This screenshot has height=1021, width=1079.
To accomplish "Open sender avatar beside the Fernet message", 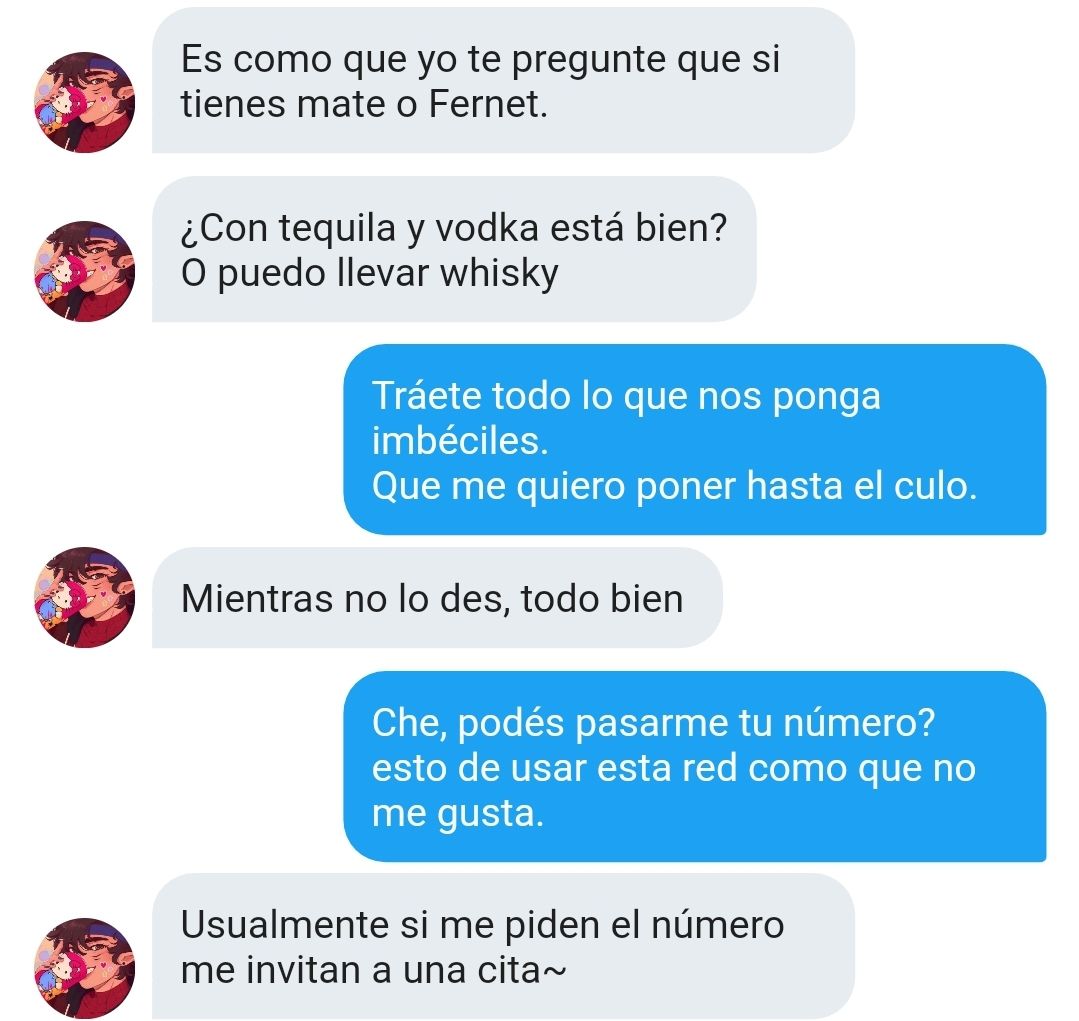I will click(x=84, y=102).
